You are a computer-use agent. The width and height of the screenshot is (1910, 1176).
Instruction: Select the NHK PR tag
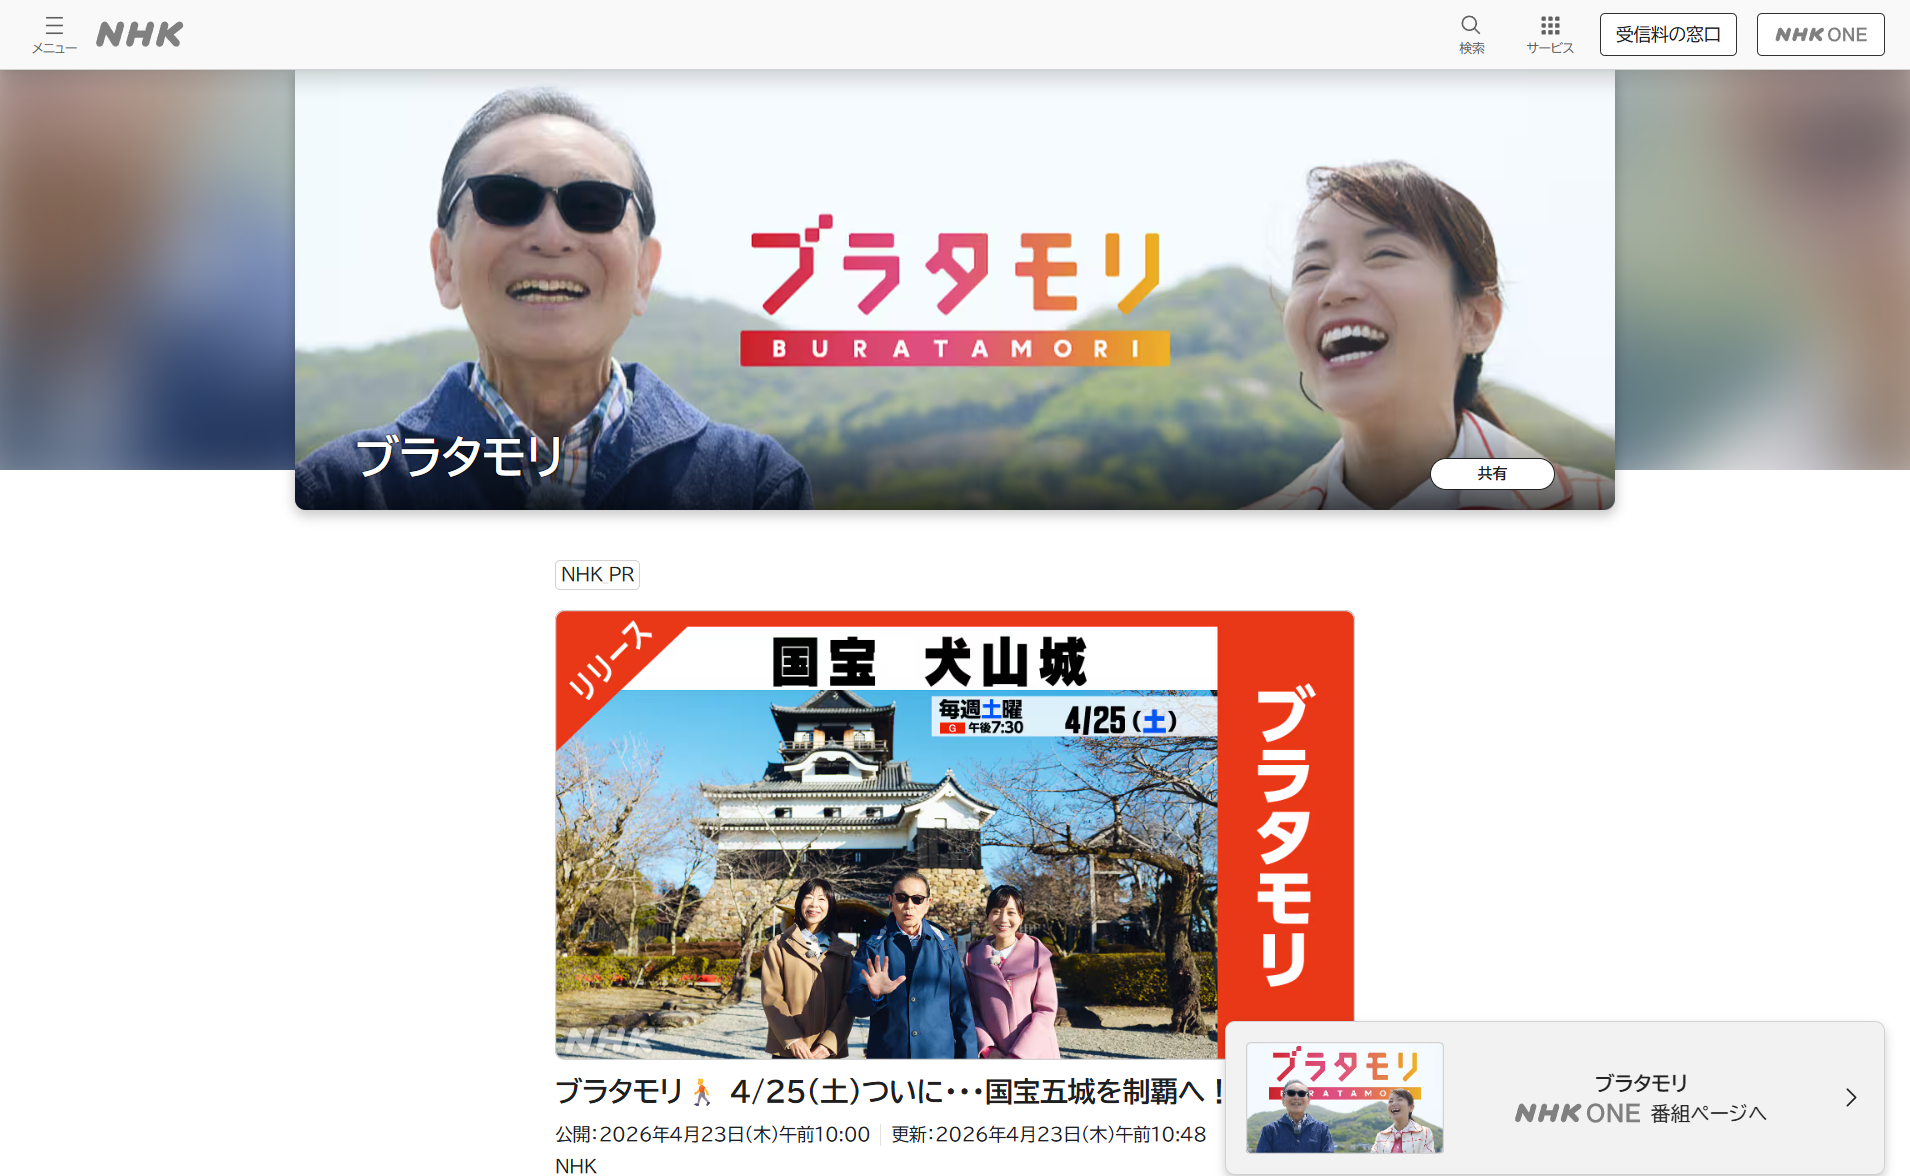[597, 575]
